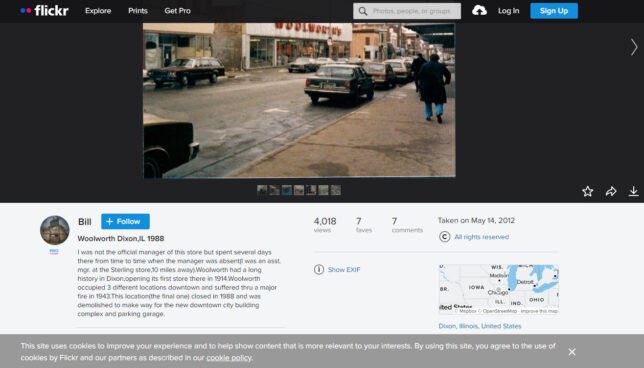Open the location map preview

(499, 289)
